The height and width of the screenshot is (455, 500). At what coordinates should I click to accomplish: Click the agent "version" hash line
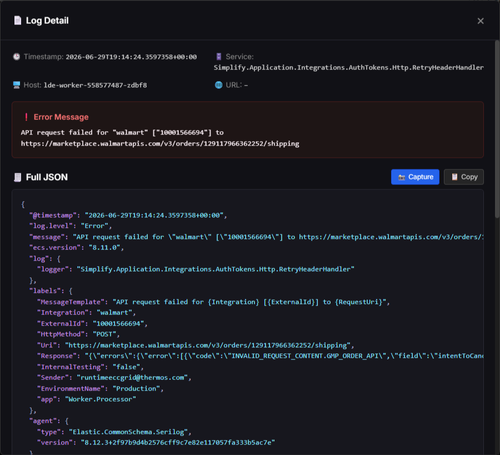[x=156, y=443]
